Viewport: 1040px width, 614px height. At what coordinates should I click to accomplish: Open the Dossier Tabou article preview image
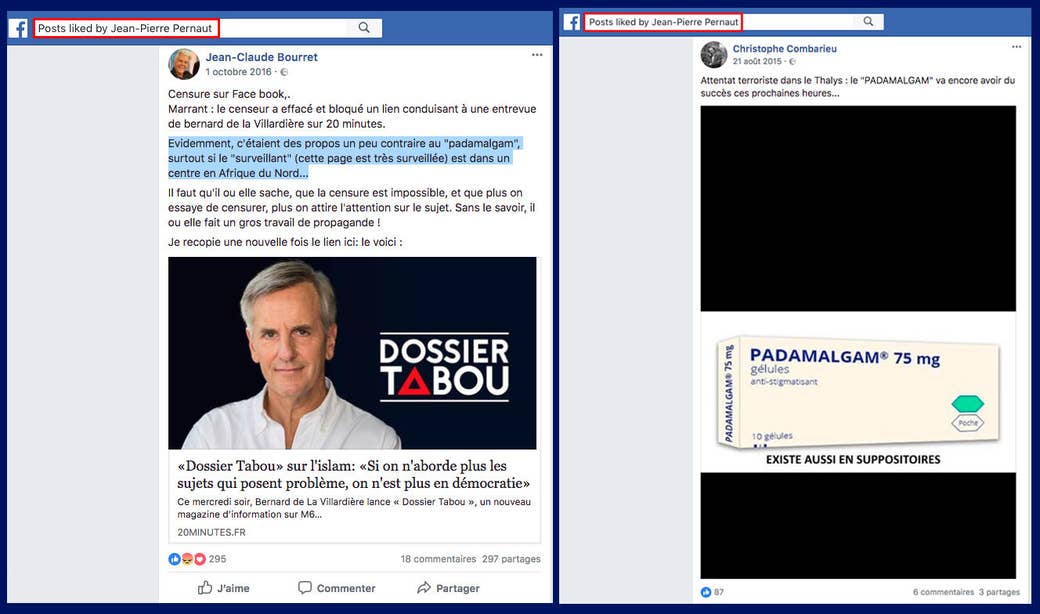click(x=352, y=353)
